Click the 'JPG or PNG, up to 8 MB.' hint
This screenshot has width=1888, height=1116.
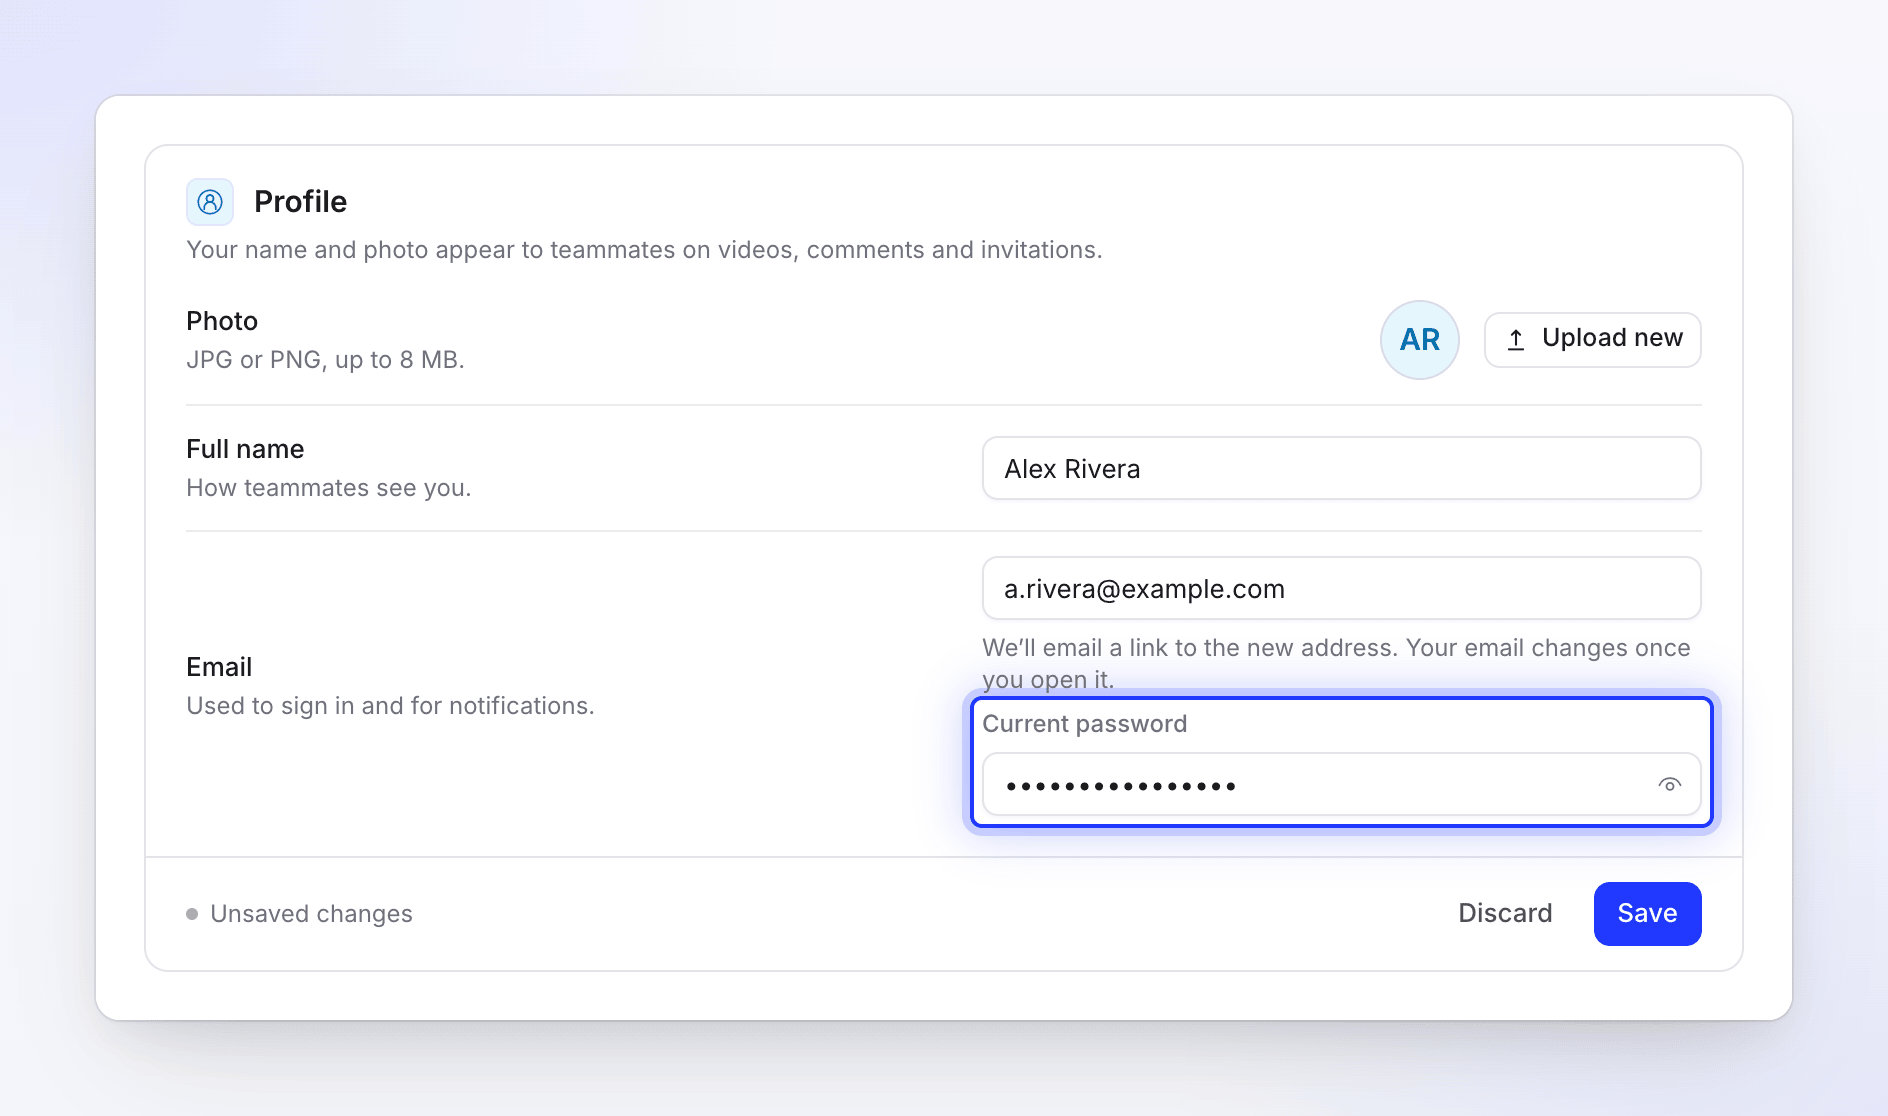325,360
